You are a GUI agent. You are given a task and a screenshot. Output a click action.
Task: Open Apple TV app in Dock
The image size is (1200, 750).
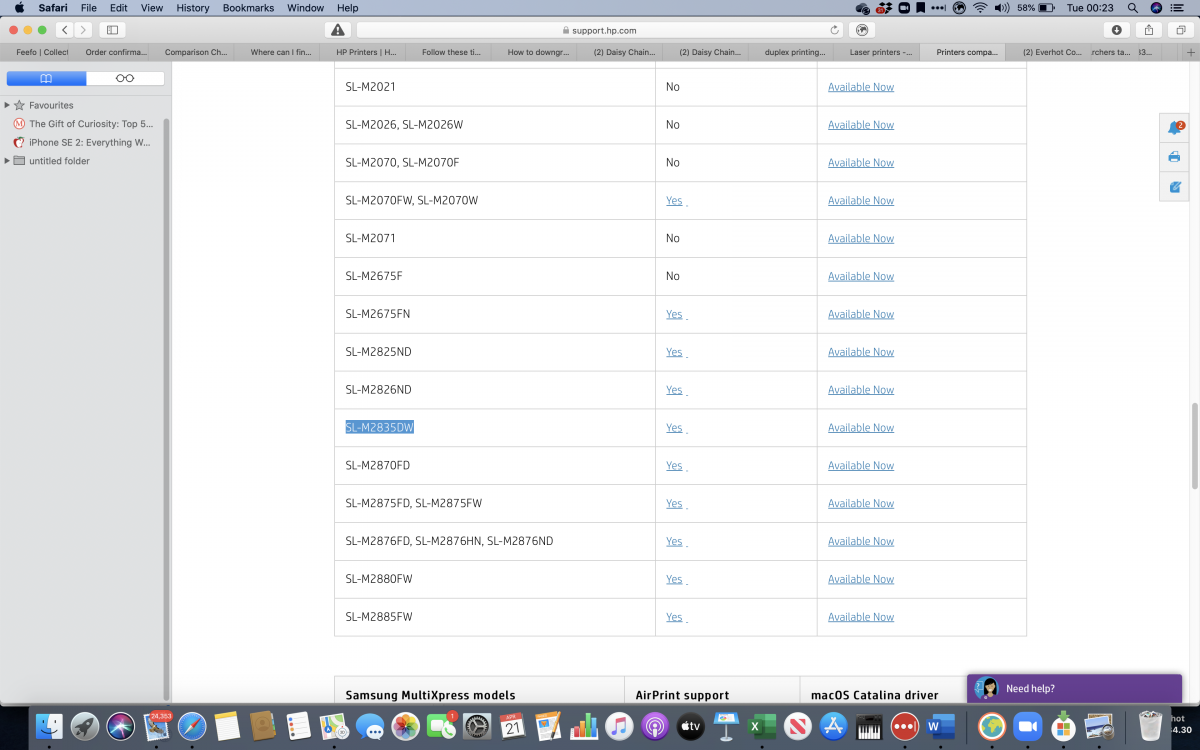[690, 726]
